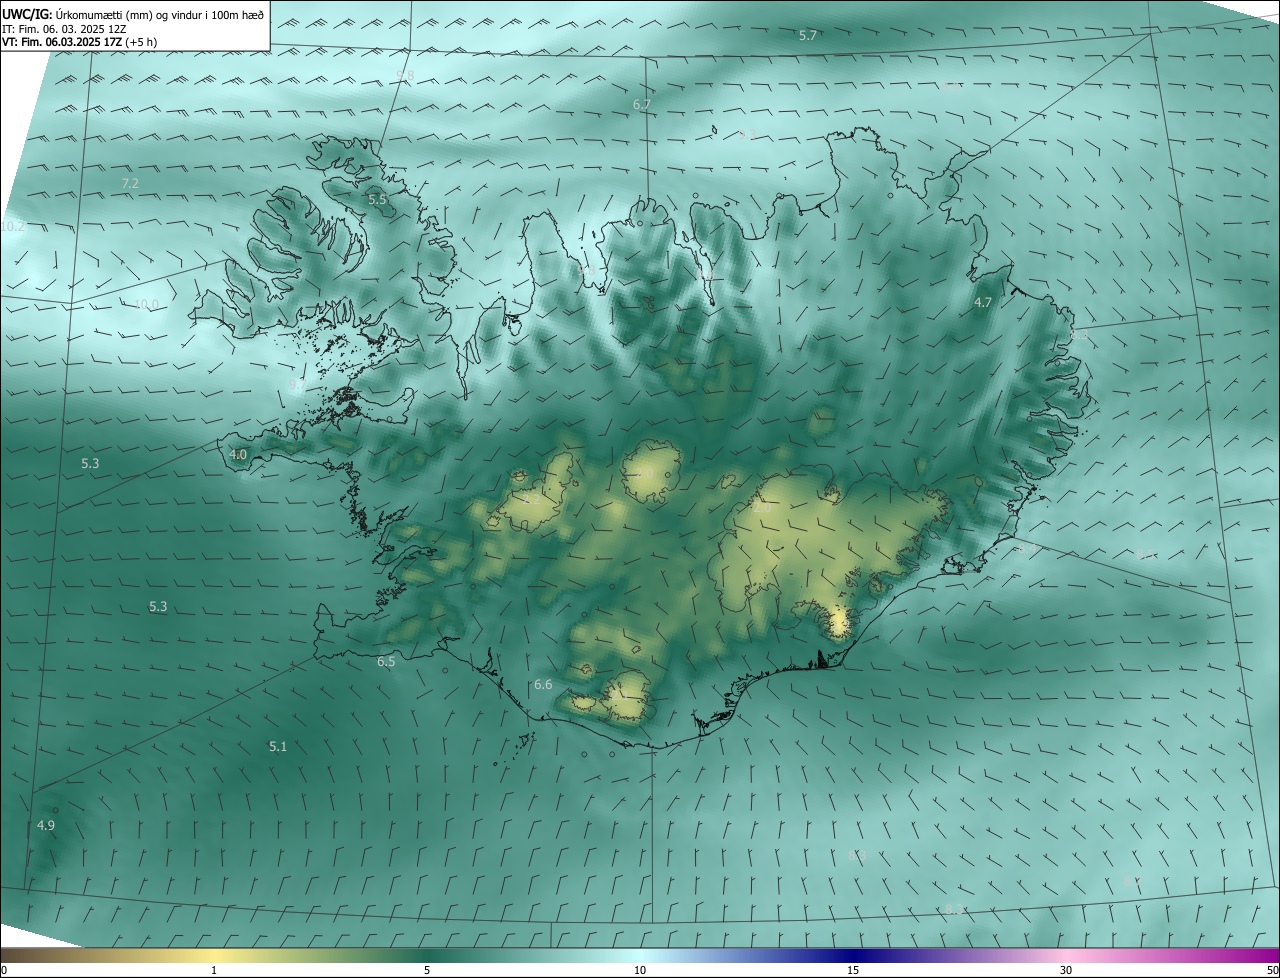The width and height of the screenshot is (1280, 978).
Task: Click the 5.7 value label on the map
Action: (x=808, y=36)
